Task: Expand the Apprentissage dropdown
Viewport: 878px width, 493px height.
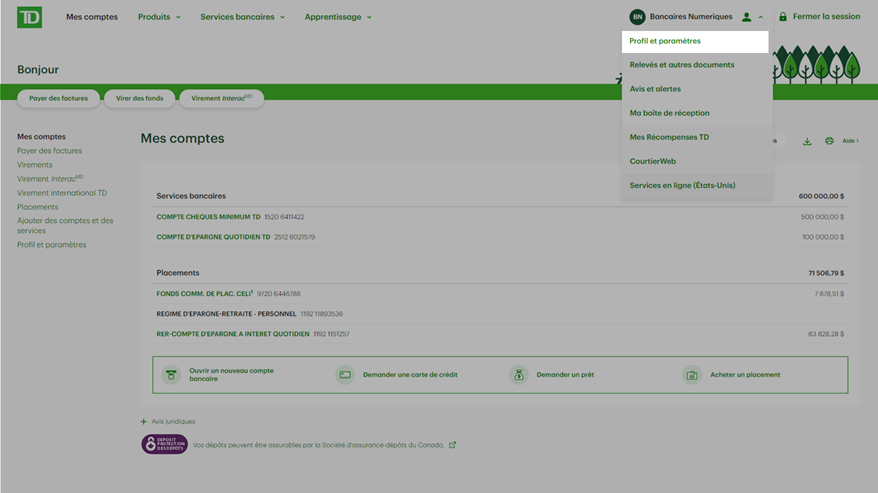Action: point(338,17)
